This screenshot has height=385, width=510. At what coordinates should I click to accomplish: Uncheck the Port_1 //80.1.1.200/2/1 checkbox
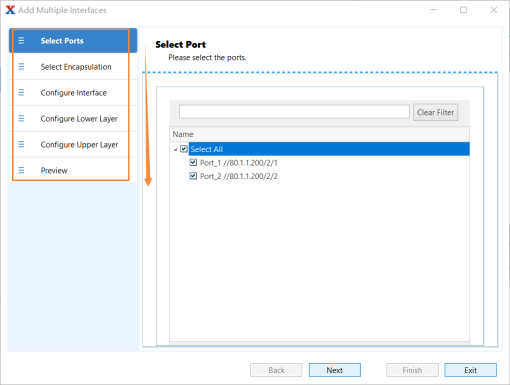pyautogui.click(x=193, y=162)
